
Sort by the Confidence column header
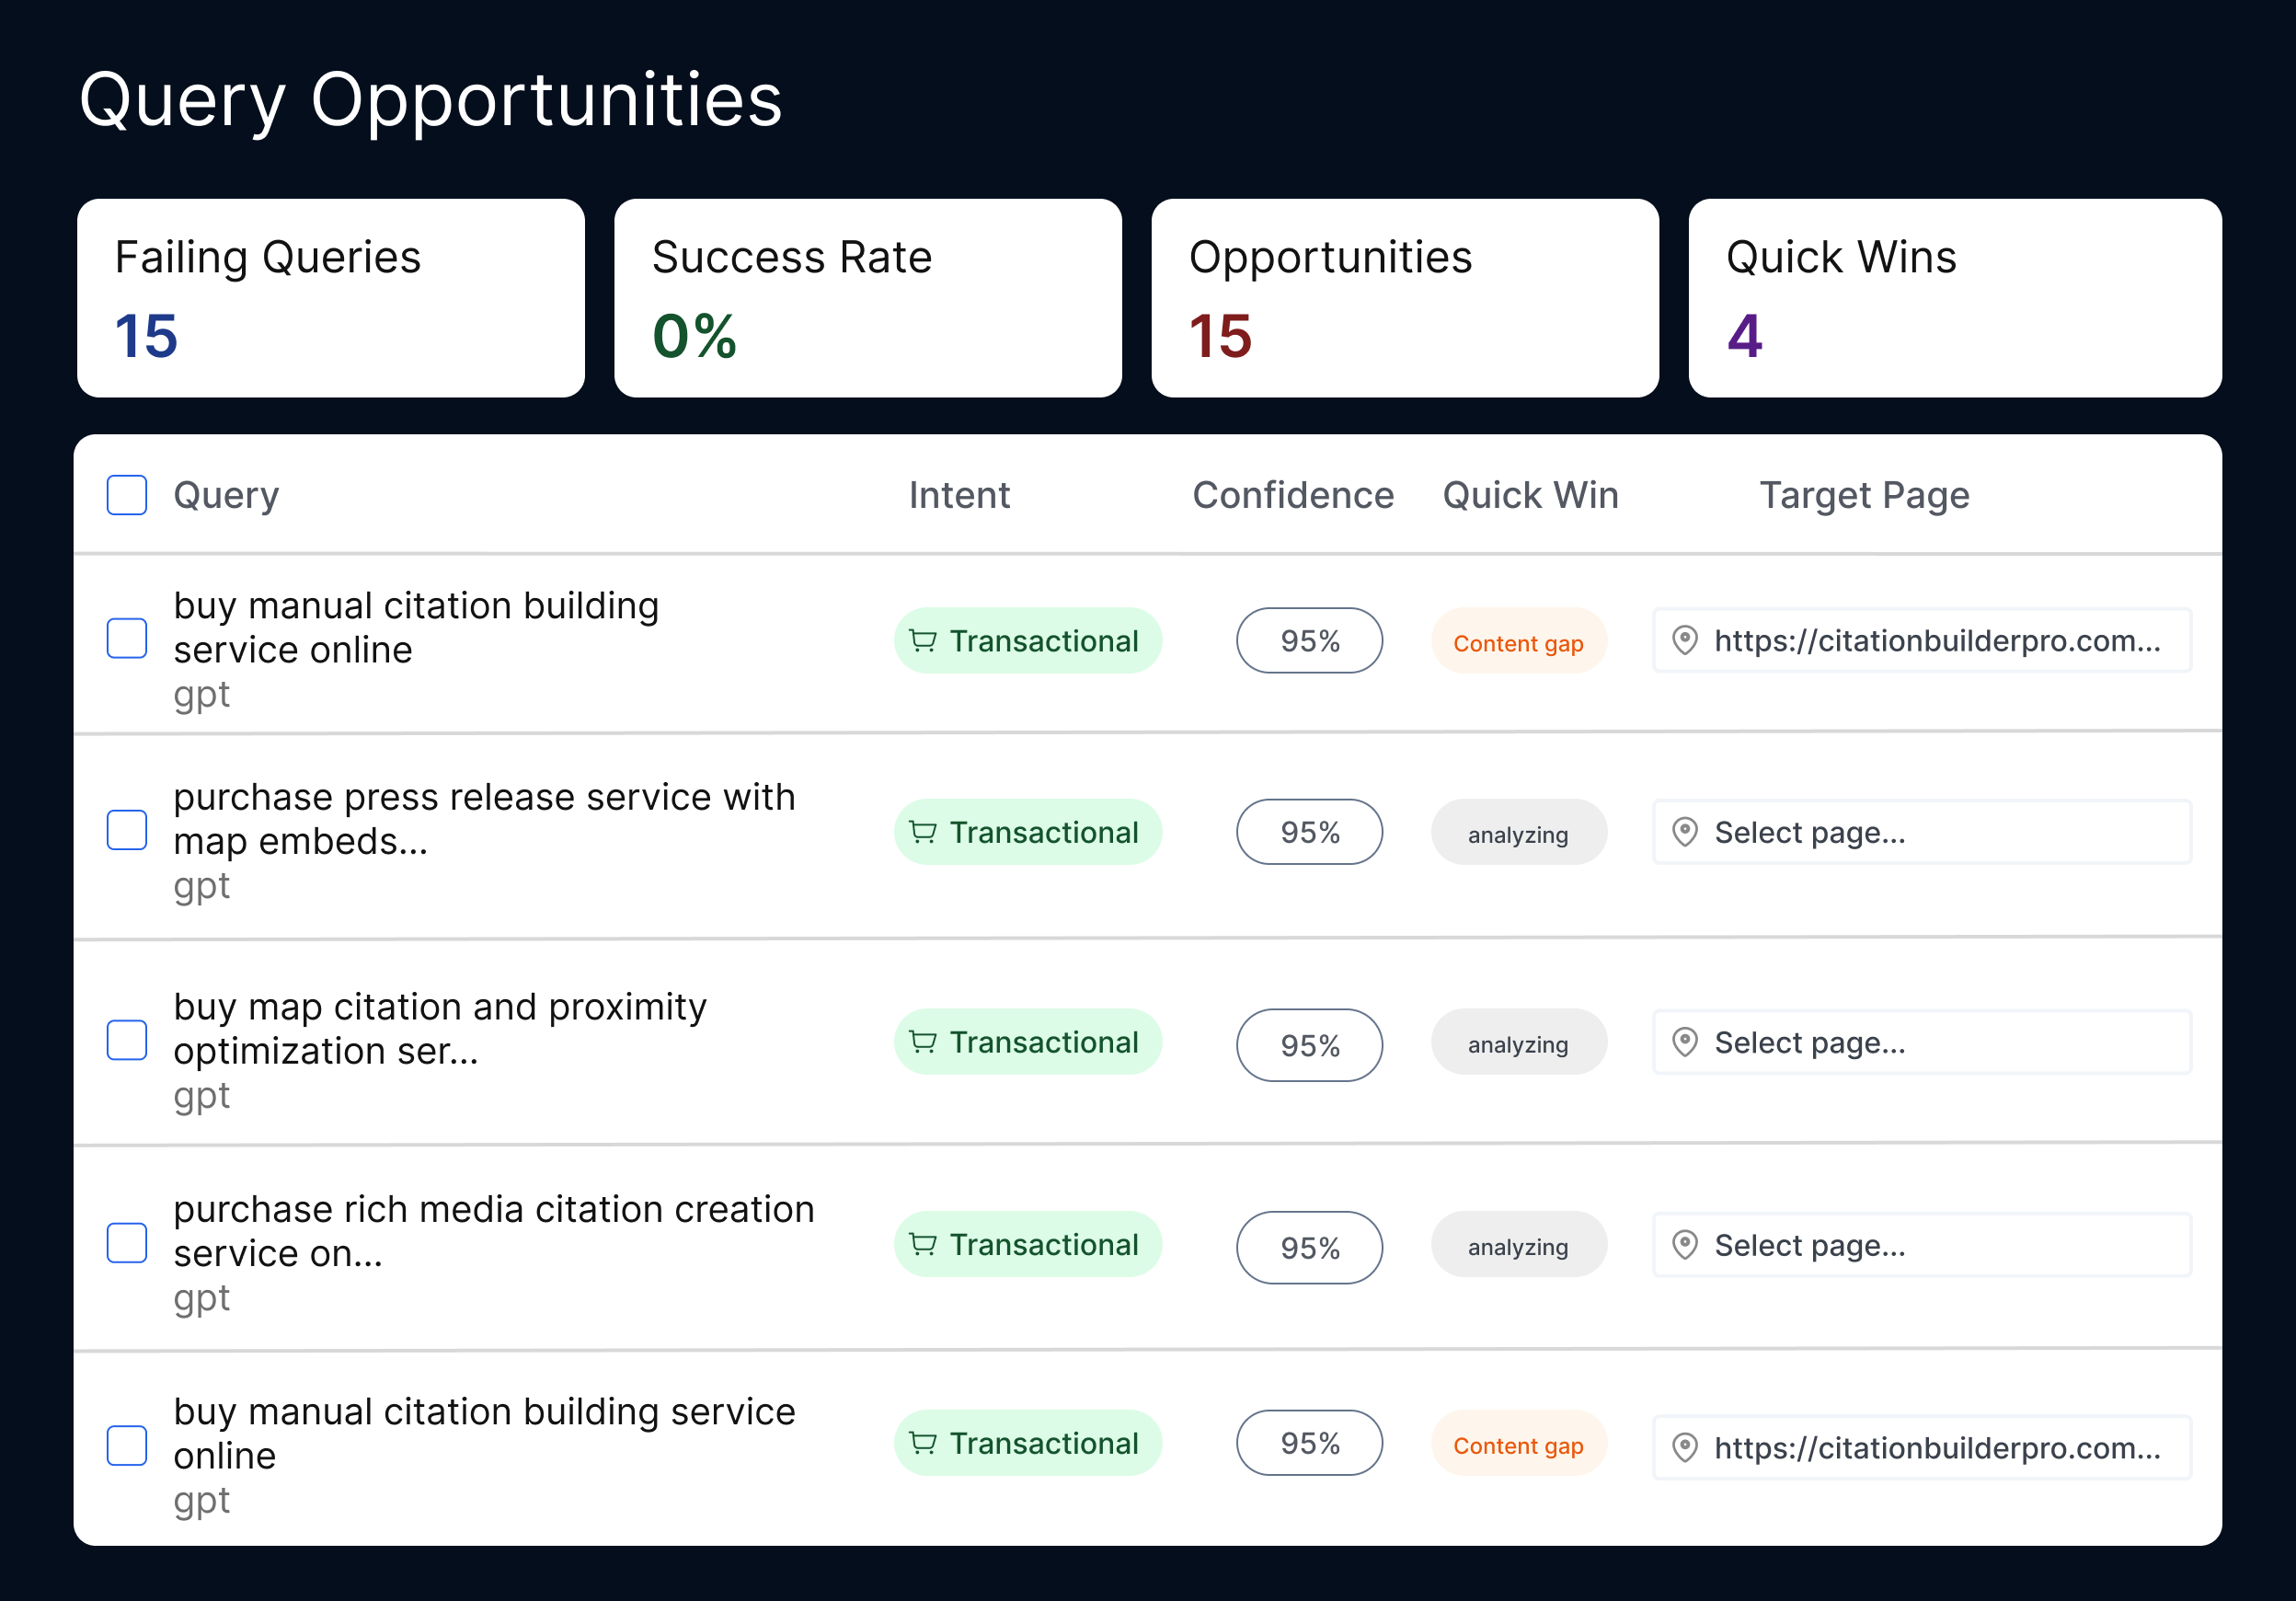click(x=1292, y=495)
